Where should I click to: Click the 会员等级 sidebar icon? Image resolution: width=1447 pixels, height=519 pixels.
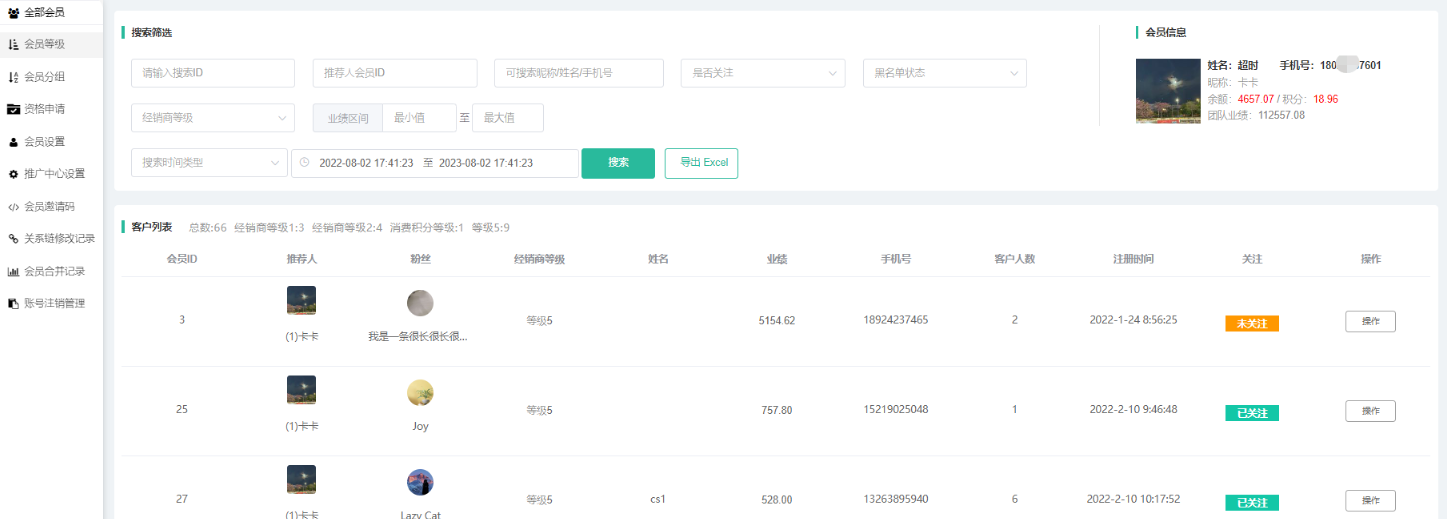point(13,44)
